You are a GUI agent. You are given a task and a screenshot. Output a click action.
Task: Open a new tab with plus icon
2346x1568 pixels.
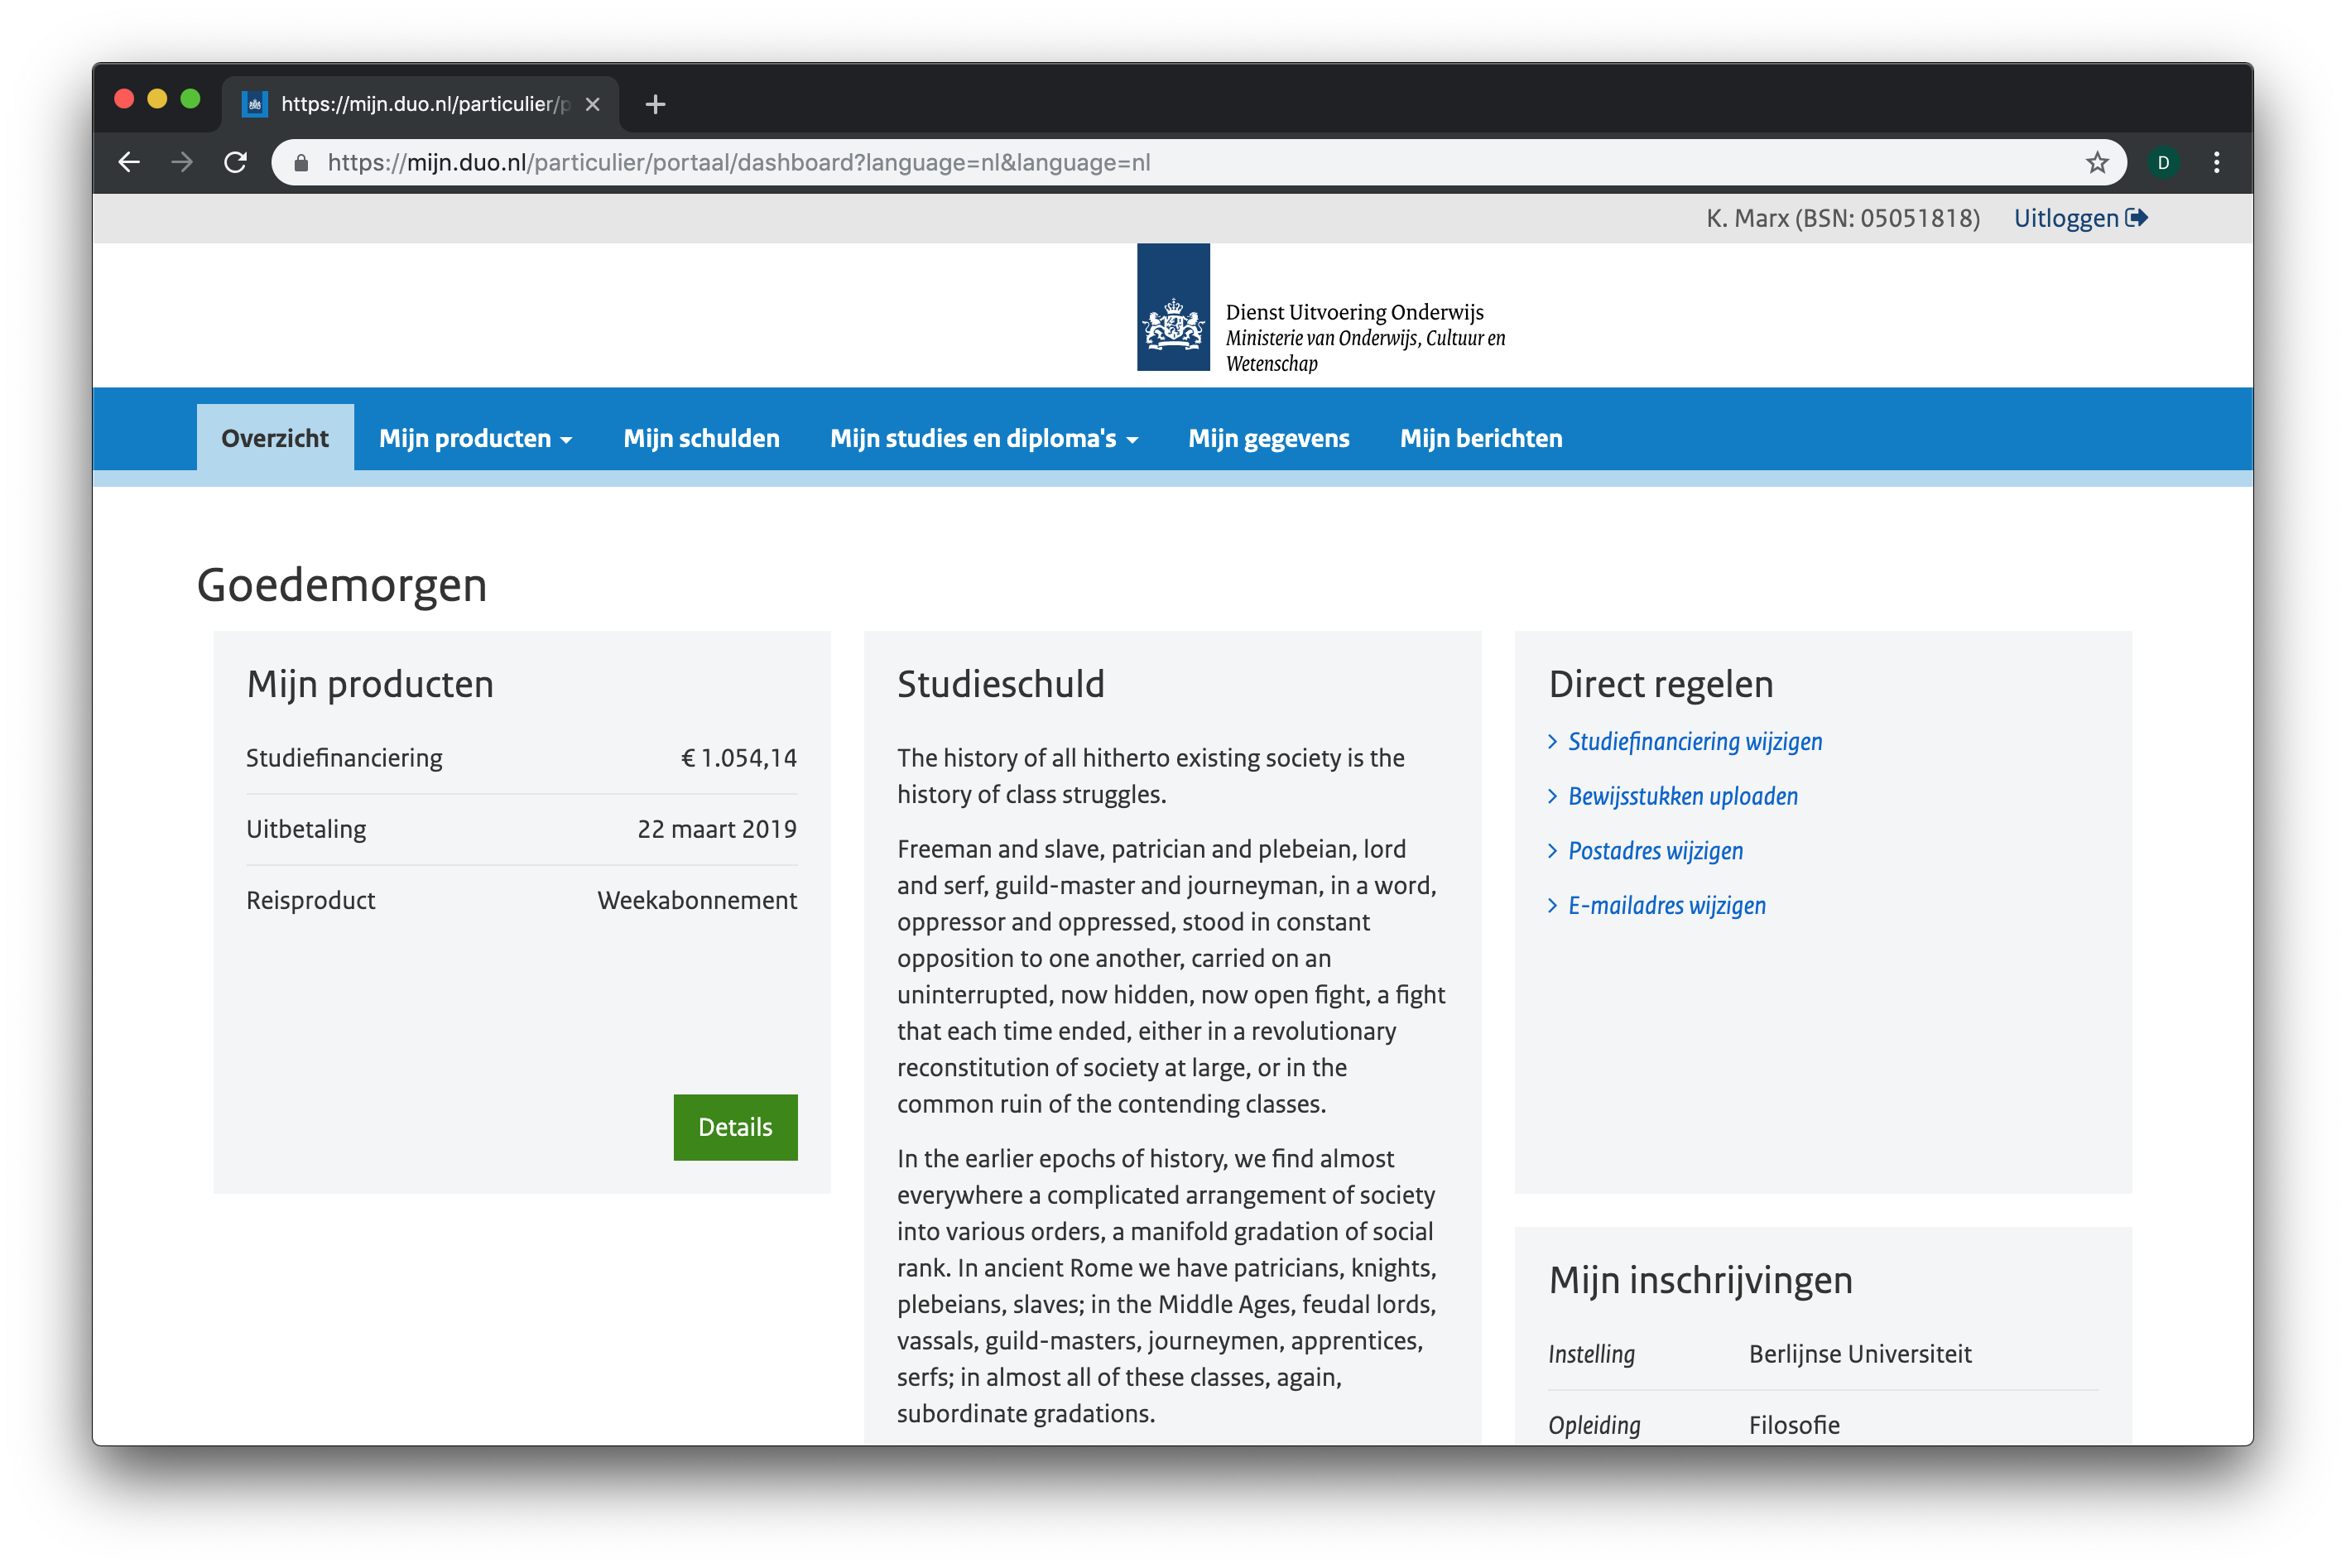[655, 104]
